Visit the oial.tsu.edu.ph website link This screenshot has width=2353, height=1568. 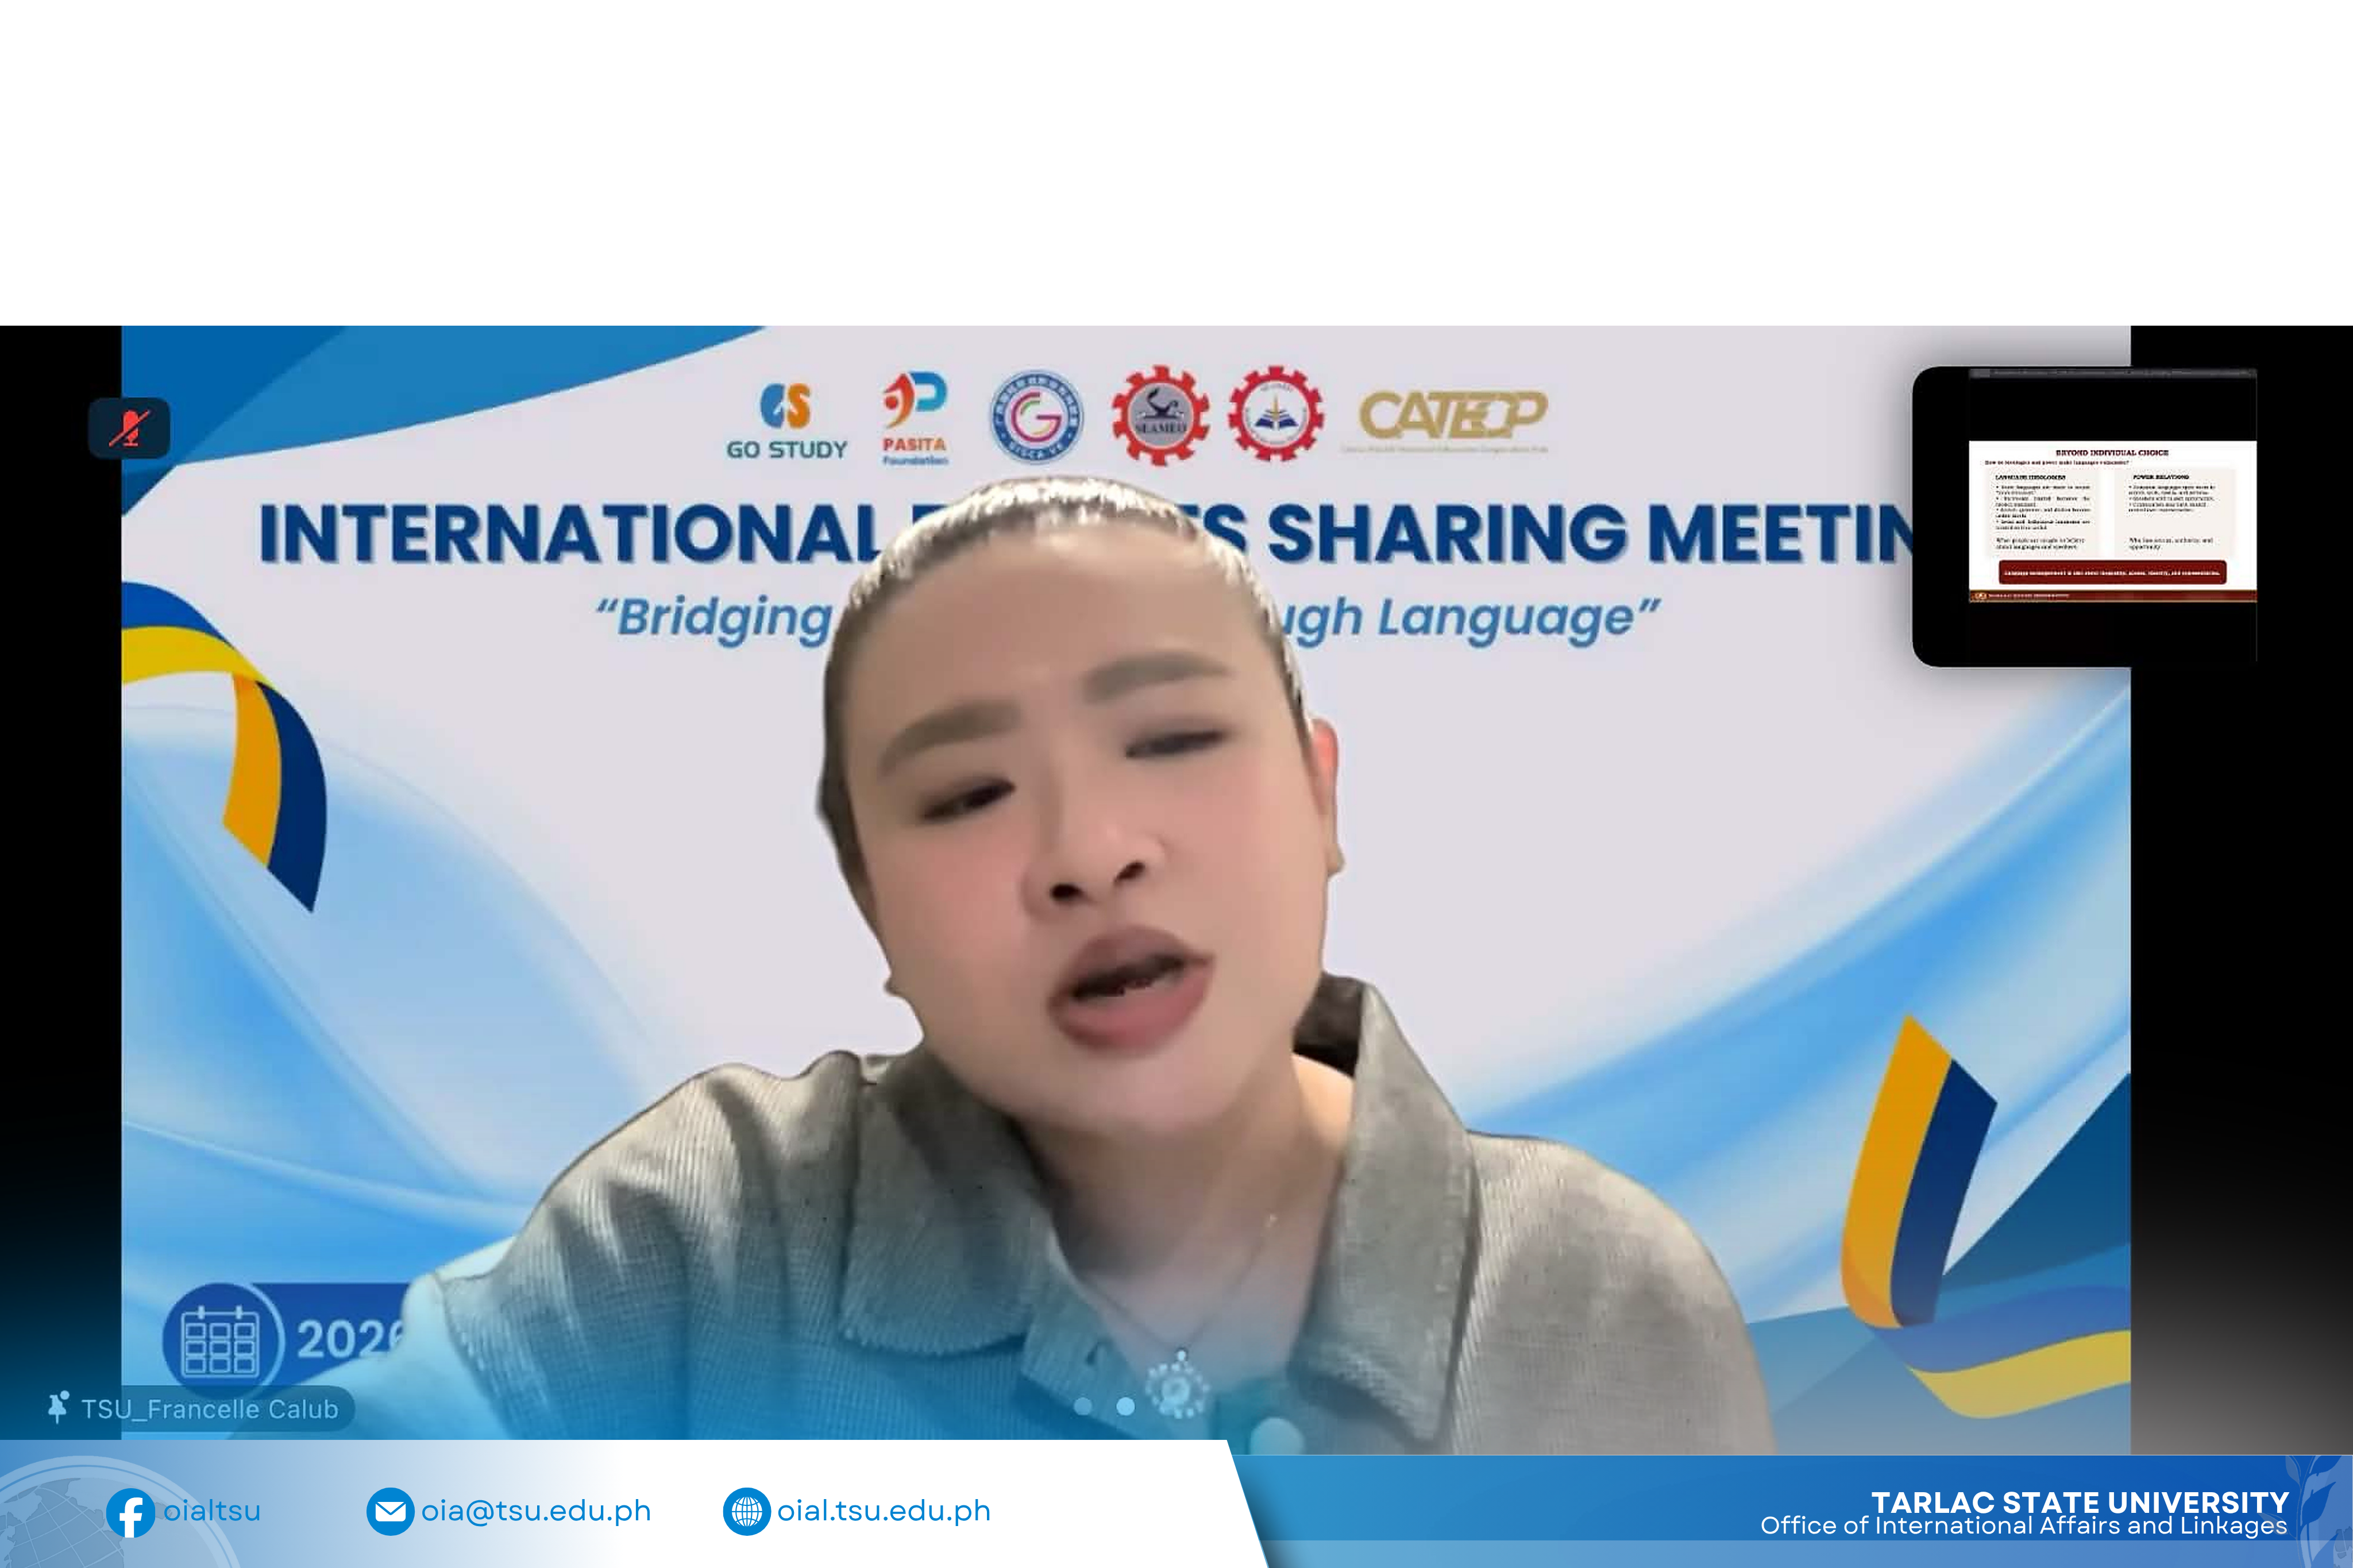tap(884, 1511)
